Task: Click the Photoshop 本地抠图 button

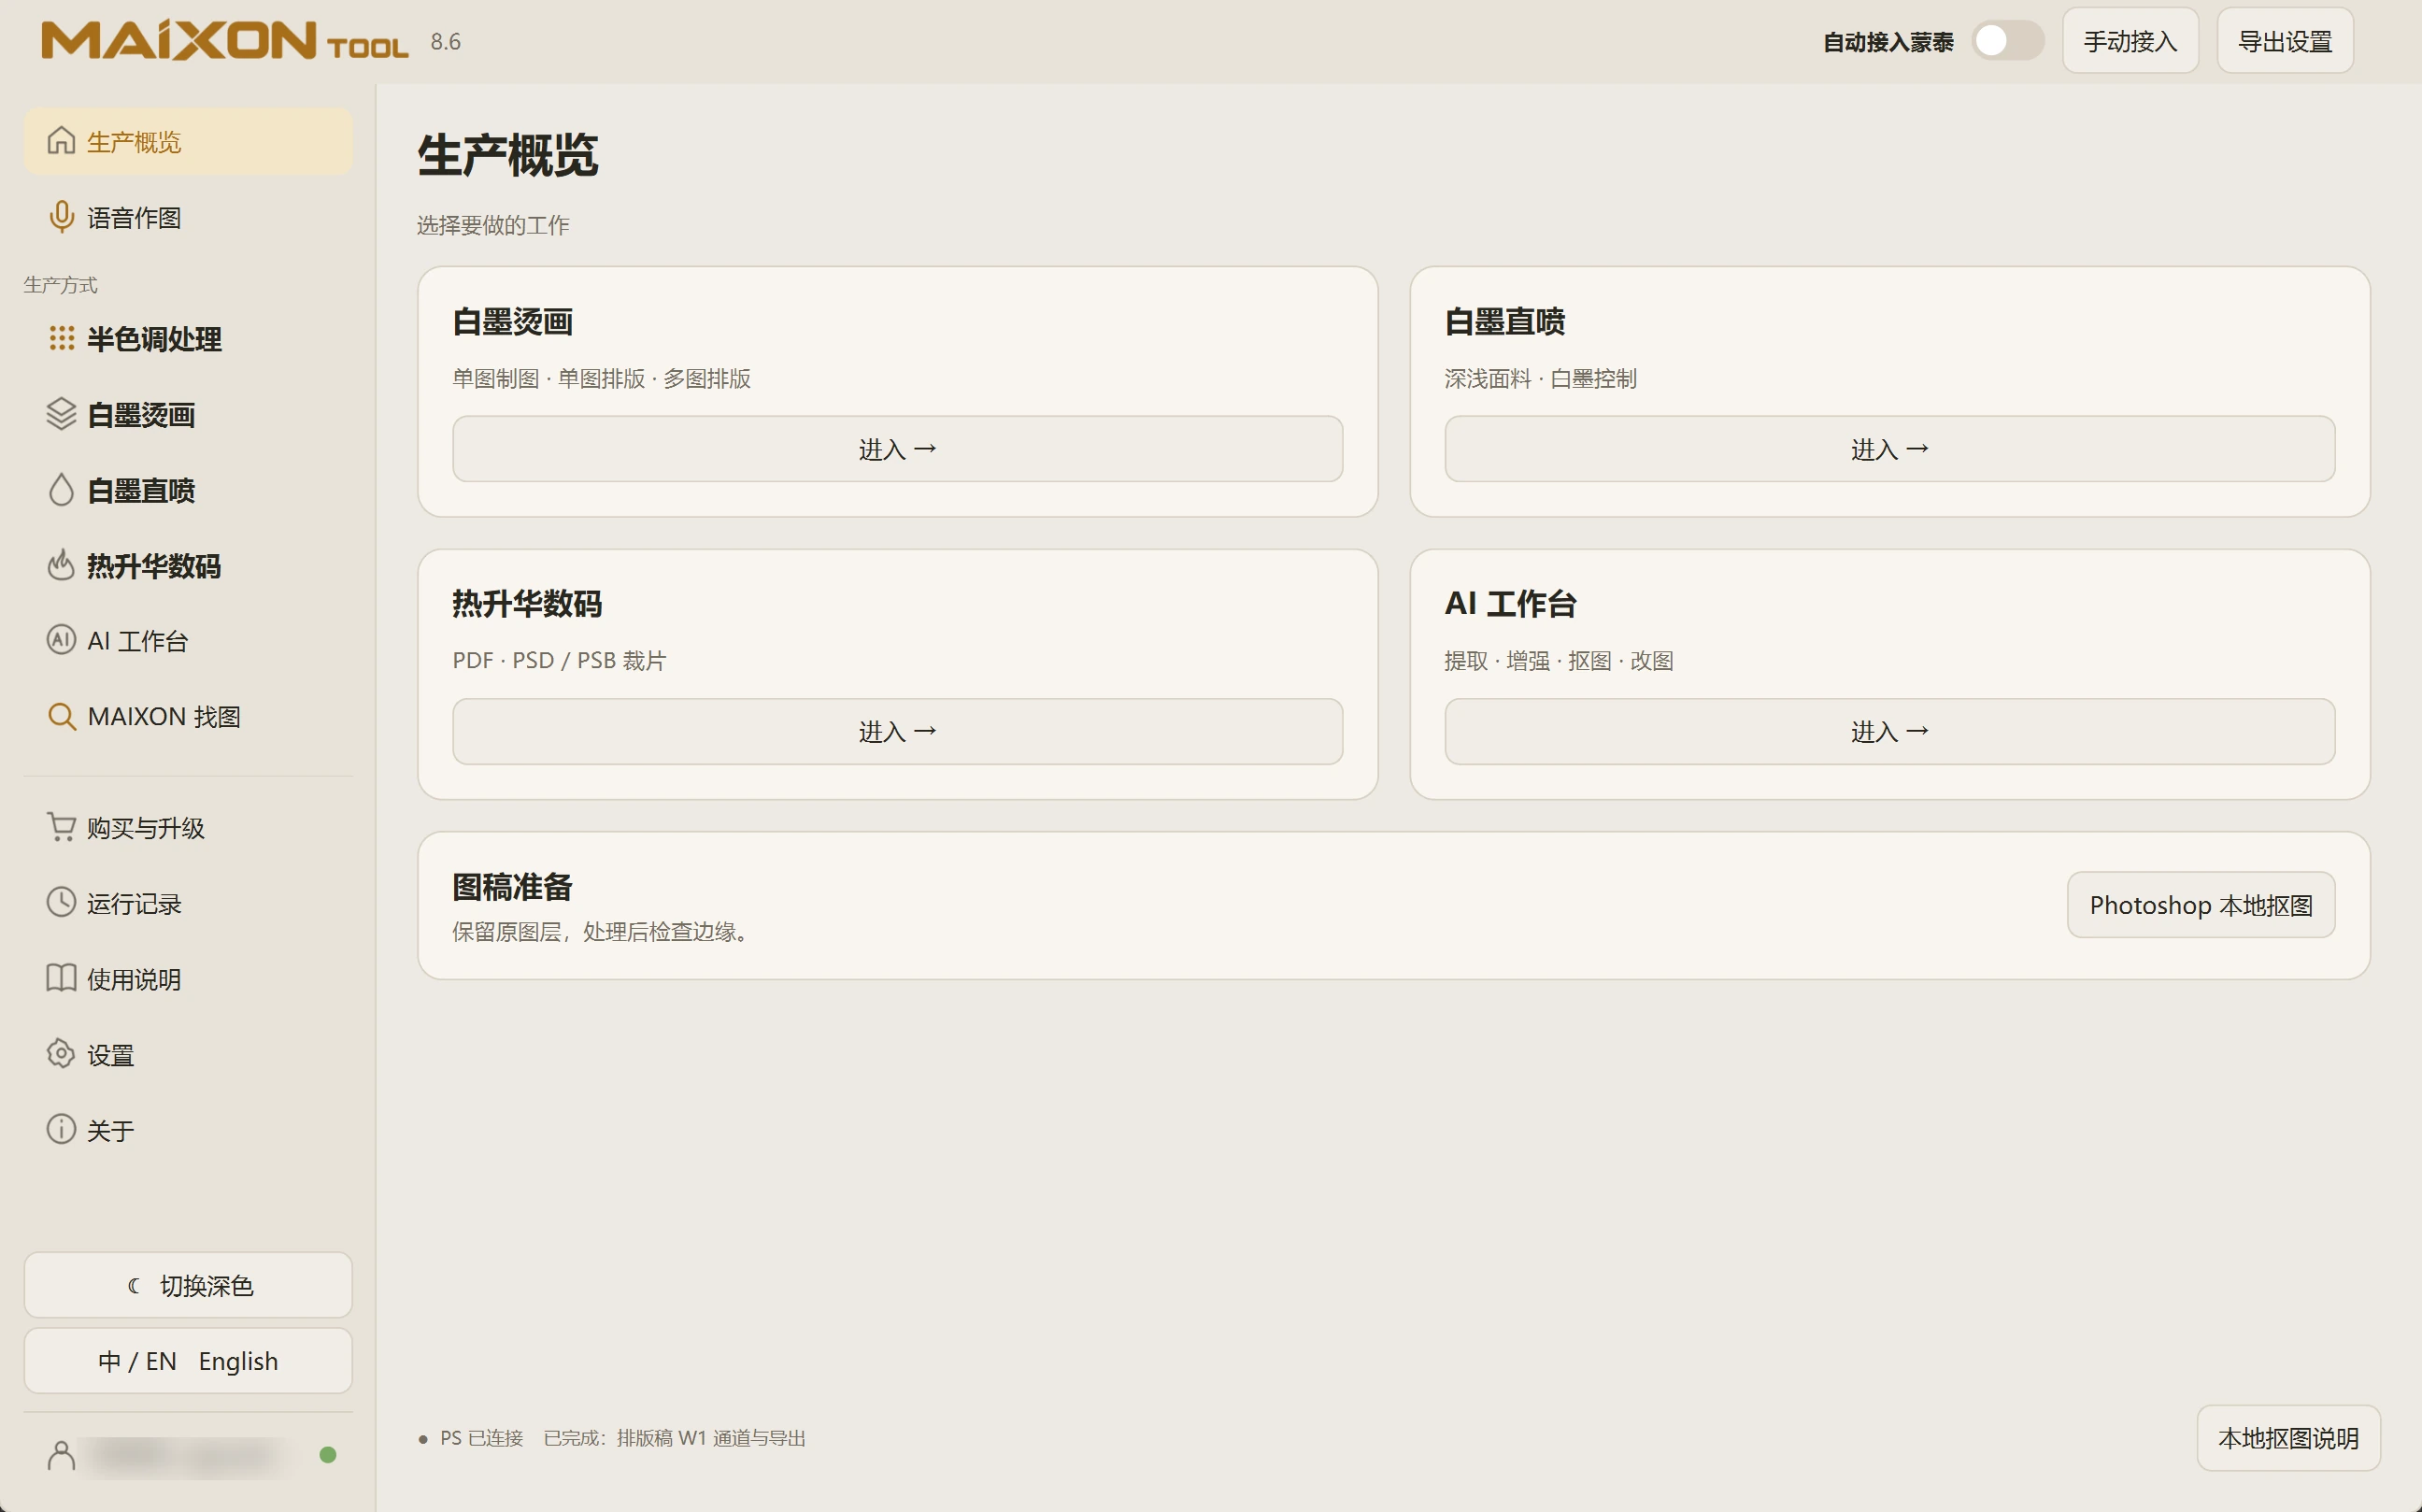Action: click(2201, 904)
